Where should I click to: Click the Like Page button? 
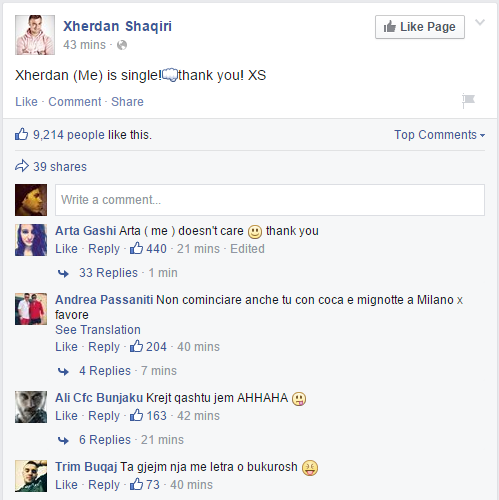420,27
